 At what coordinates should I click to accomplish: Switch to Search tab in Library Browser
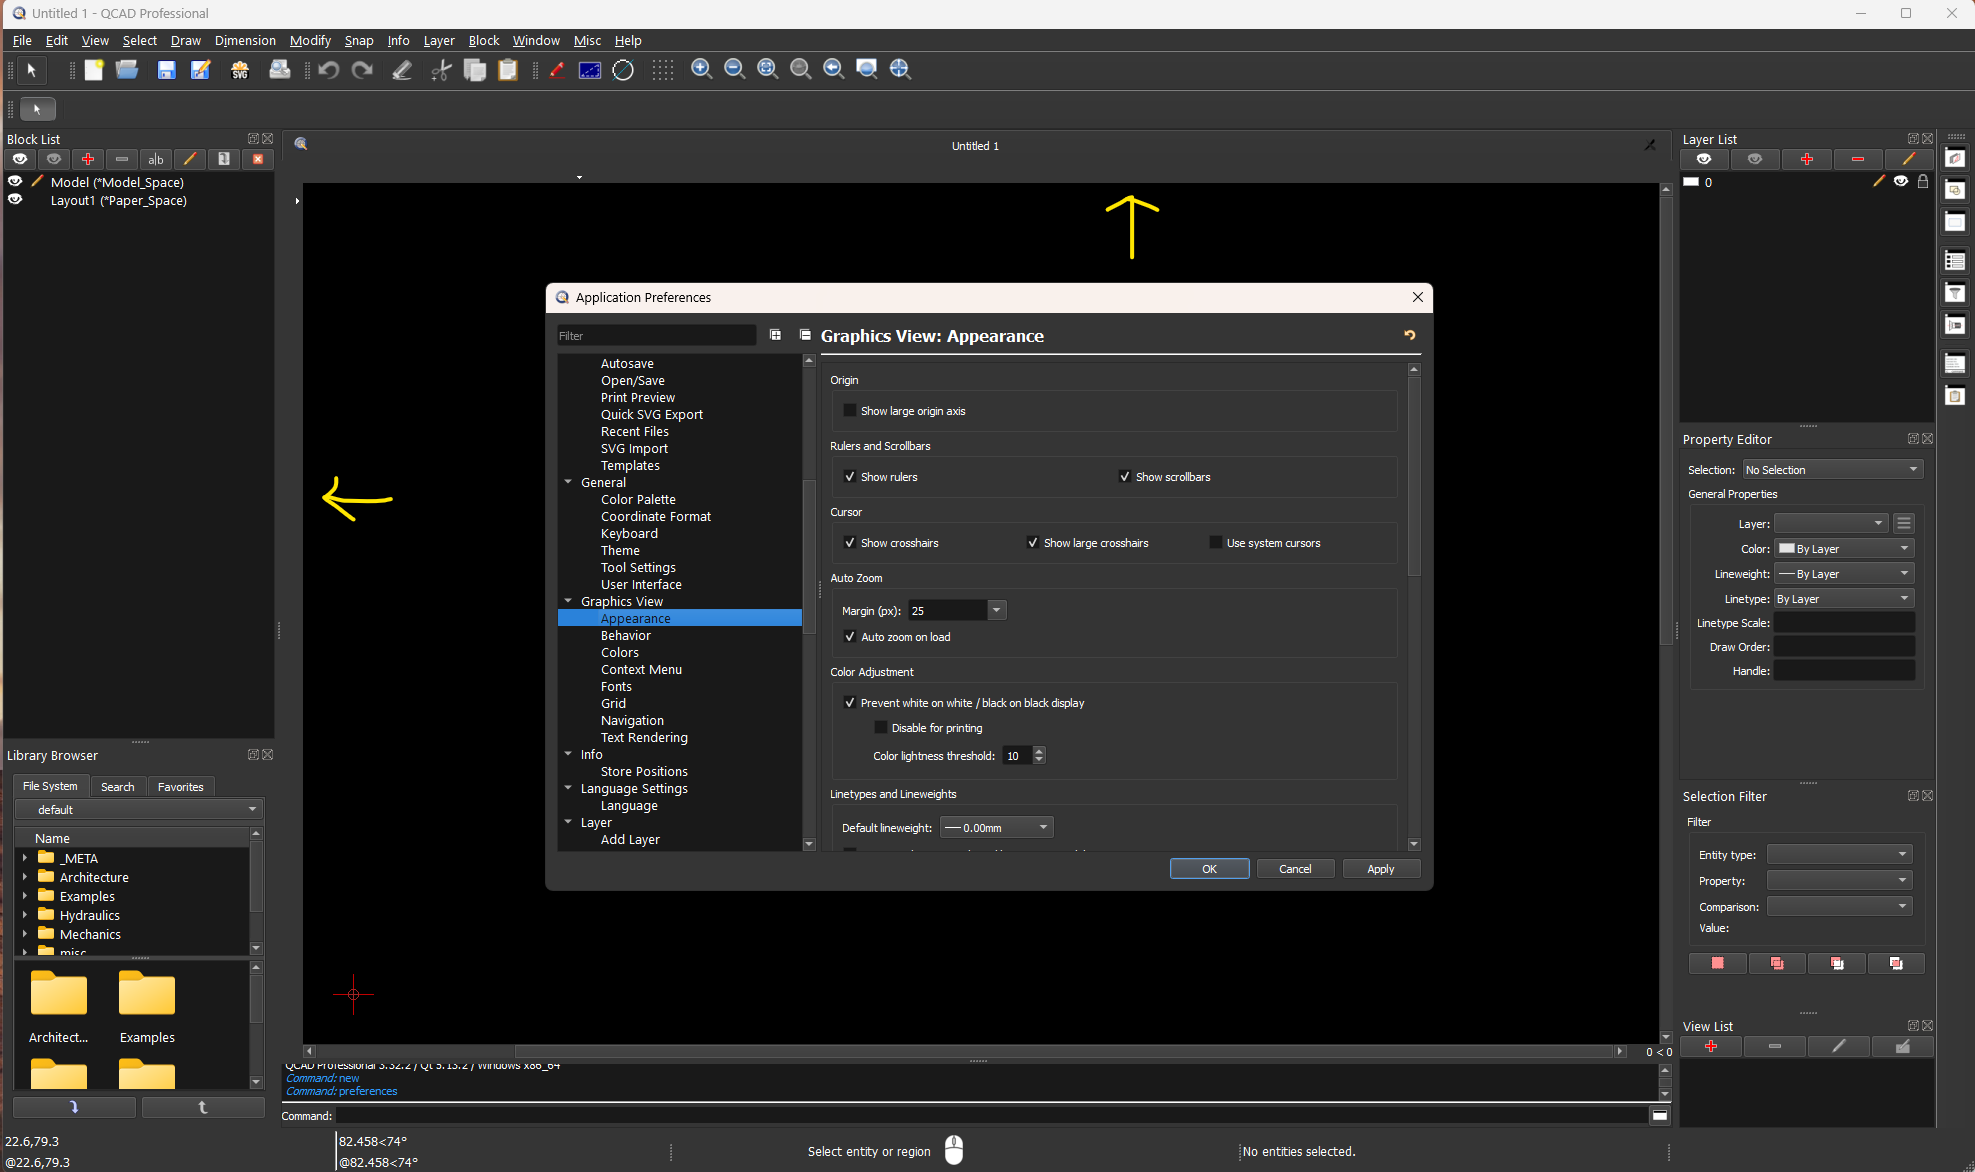[x=118, y=787]
